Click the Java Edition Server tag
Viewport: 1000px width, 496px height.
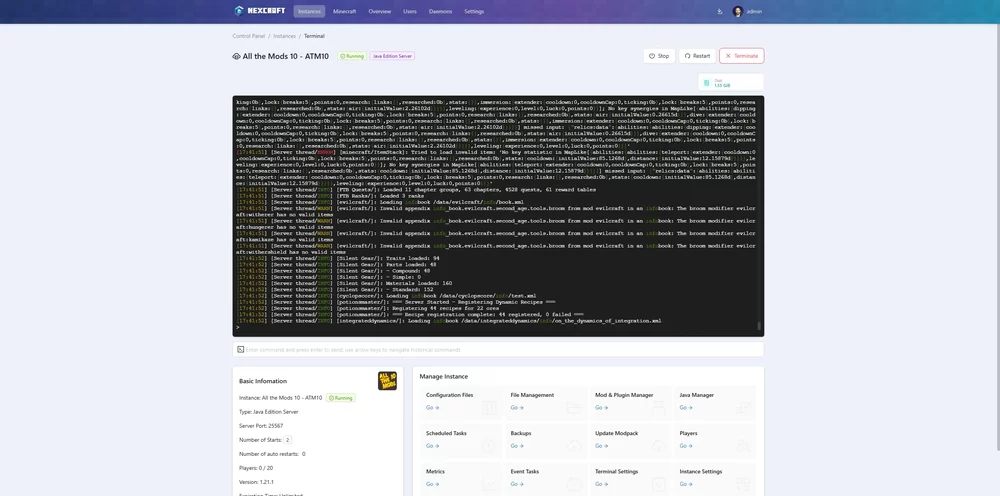coord(392,56)
